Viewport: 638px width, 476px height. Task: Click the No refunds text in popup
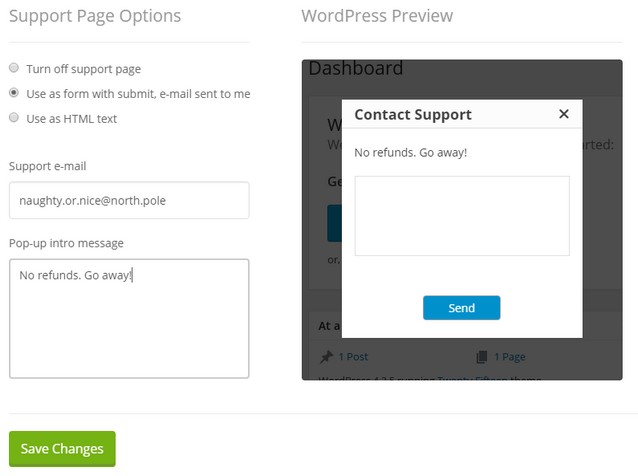coord(411,152)
